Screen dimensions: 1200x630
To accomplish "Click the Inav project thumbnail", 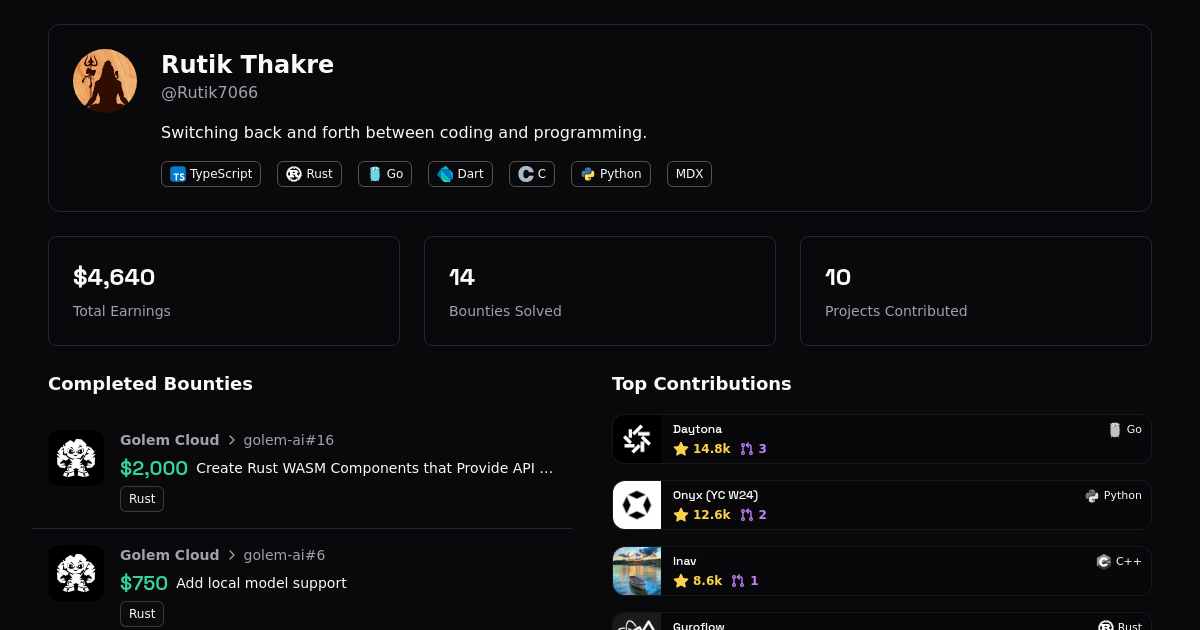I will (637, 571).
